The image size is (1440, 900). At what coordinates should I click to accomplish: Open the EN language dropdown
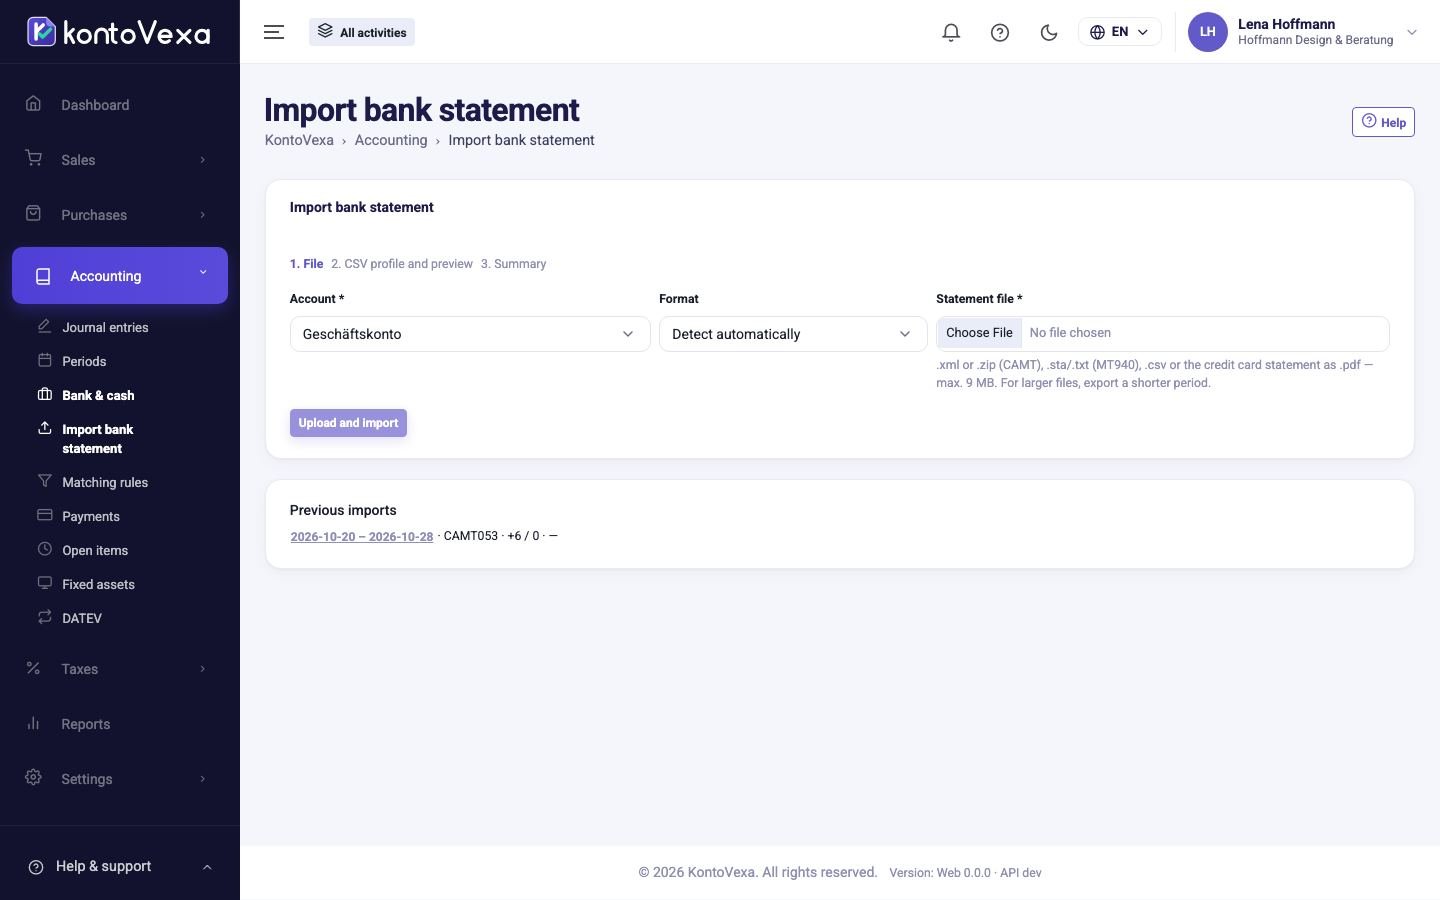1119,32
